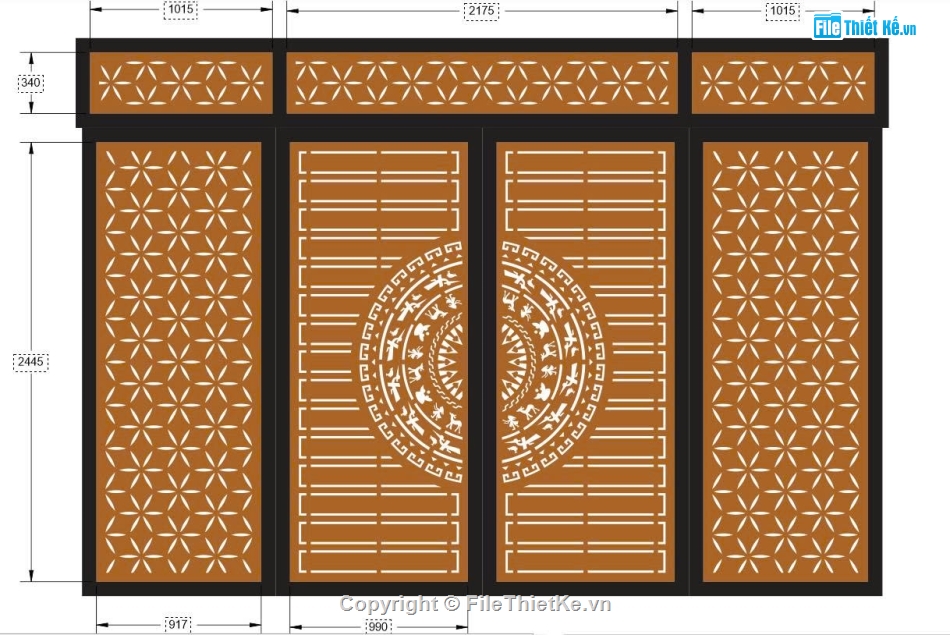The image size is (950, 635).
Task: Pick the 917 width dimension label
Action: pos(178,625)
